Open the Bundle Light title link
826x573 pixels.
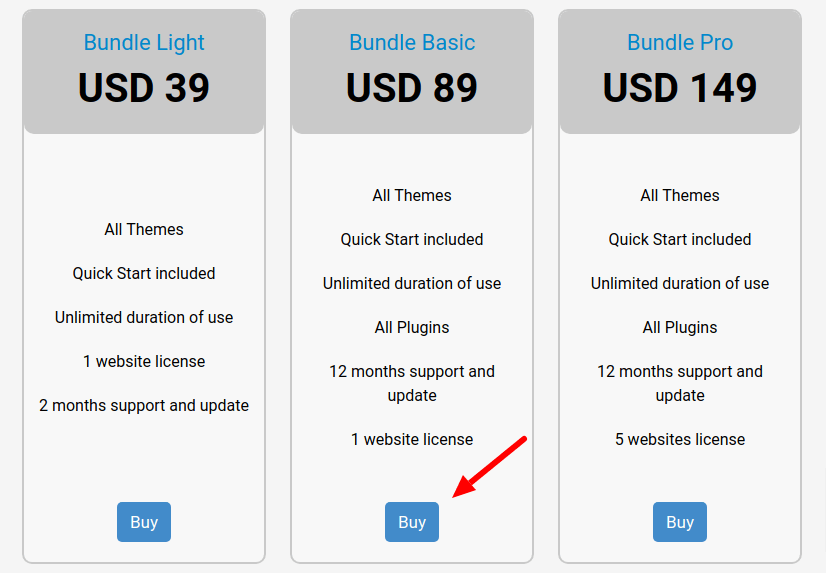click(144, 43)
